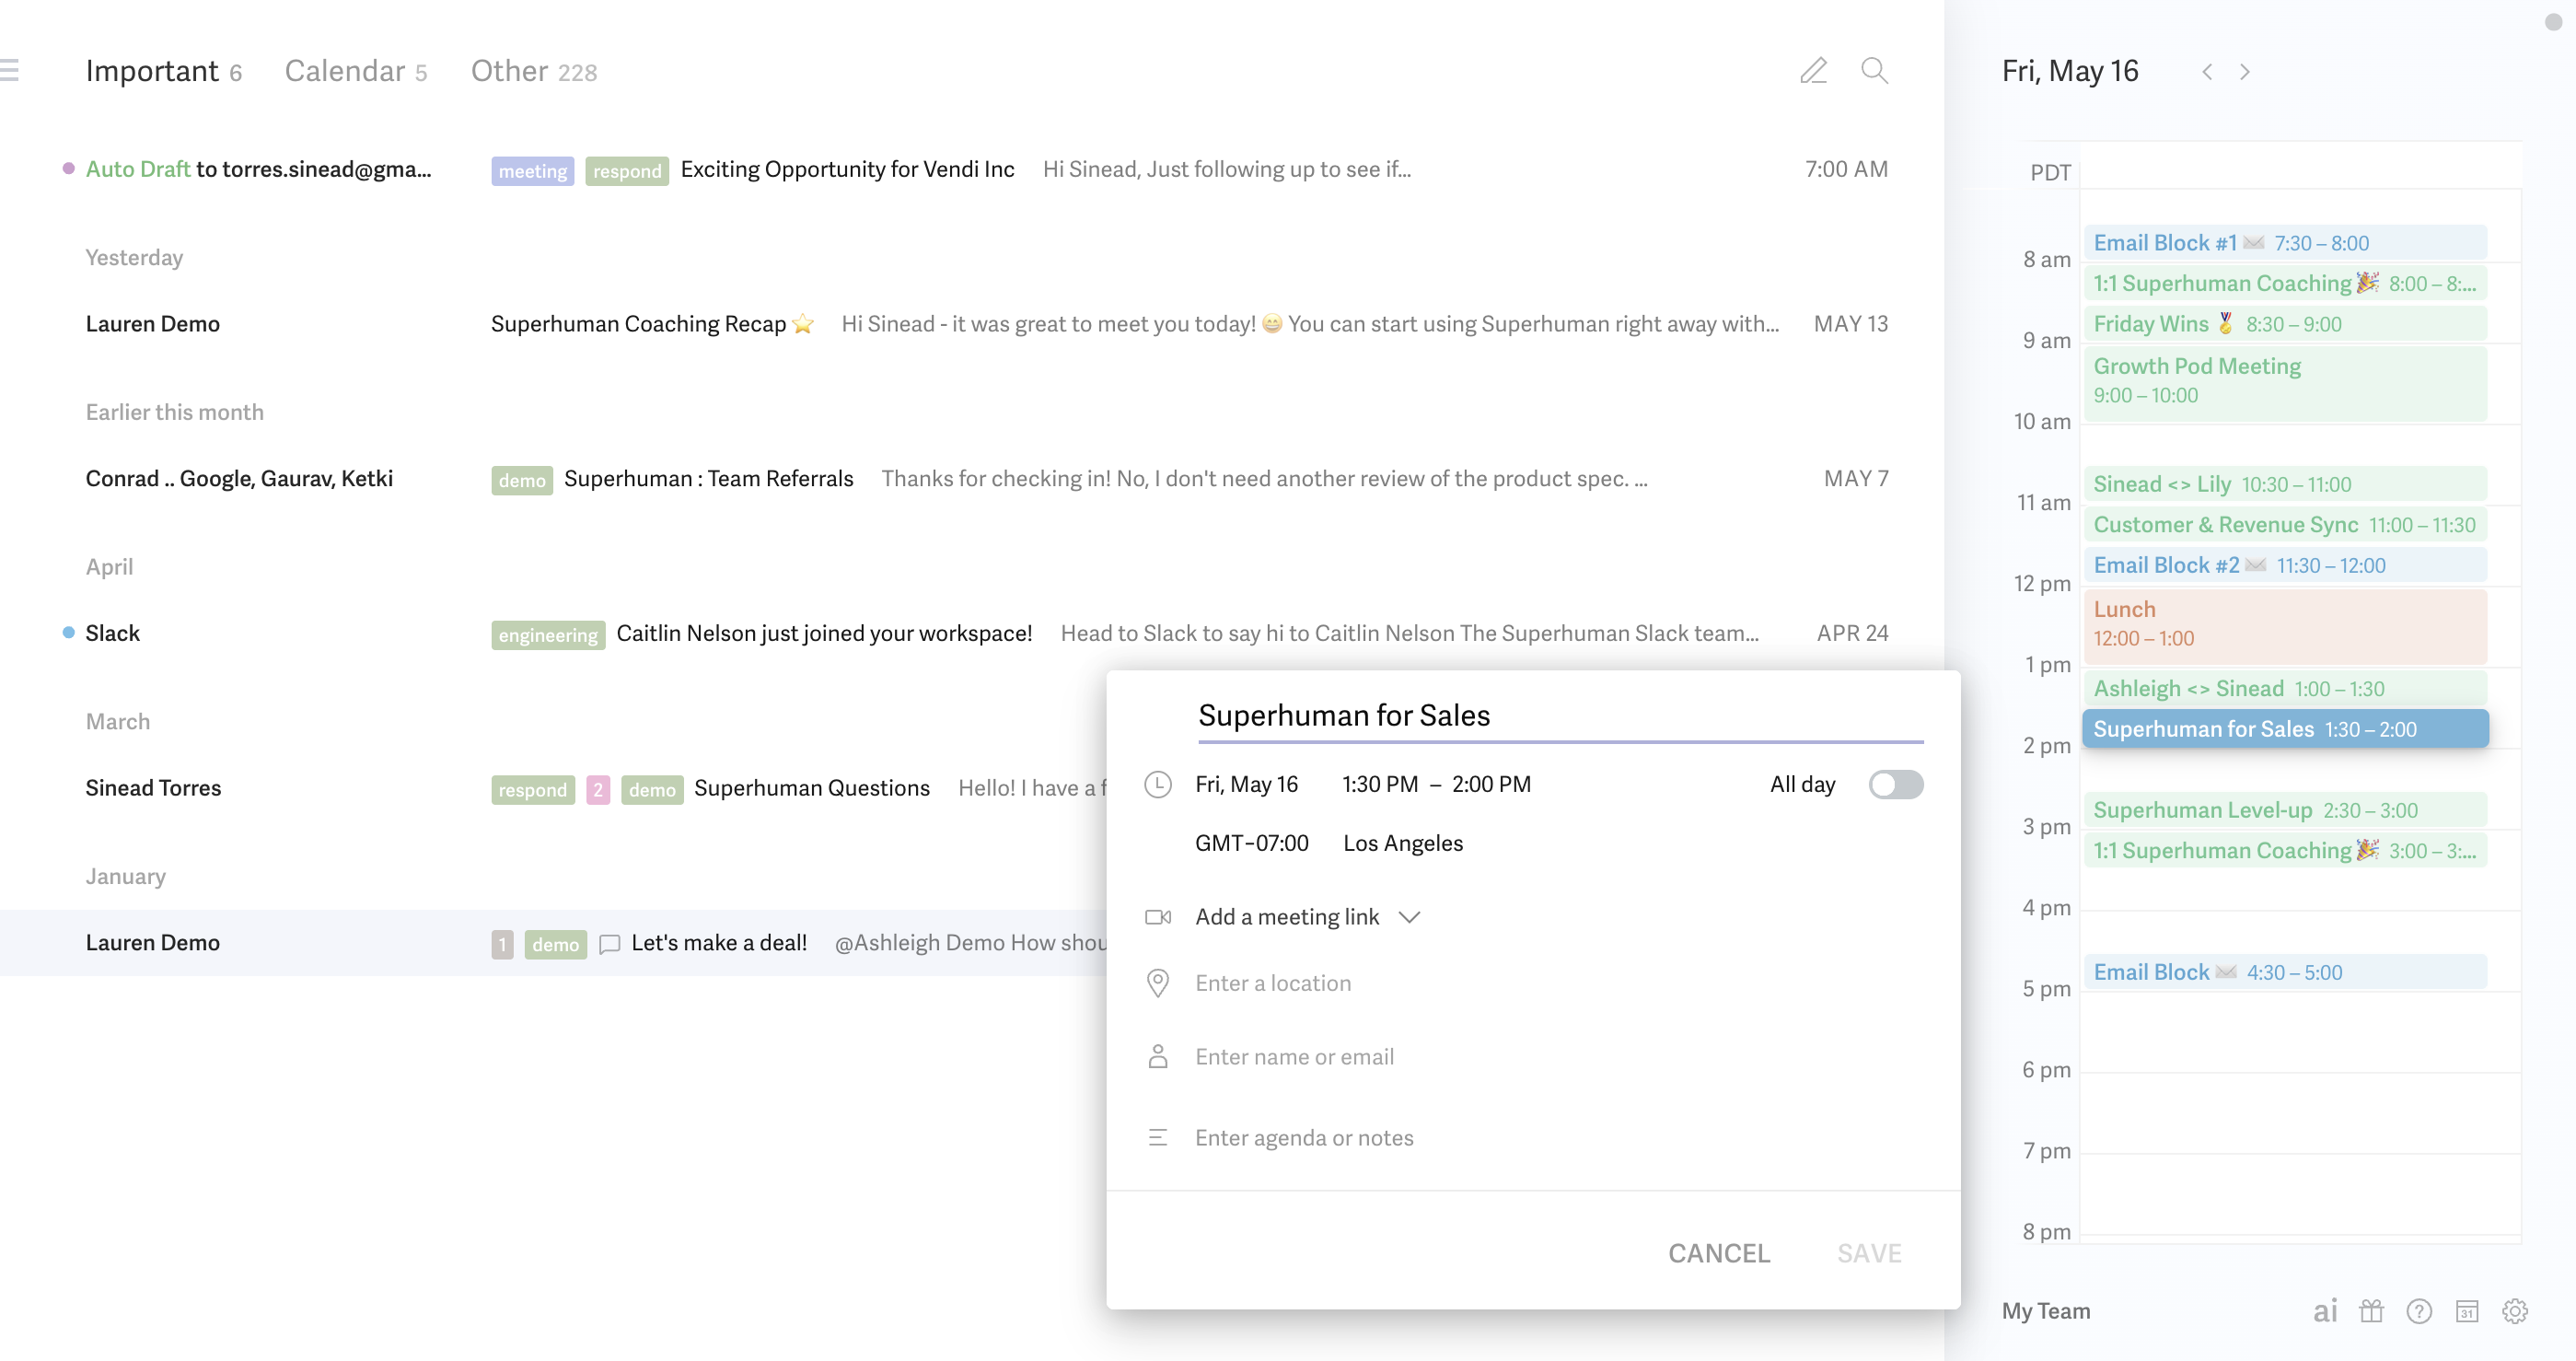Open Customer & Revenue Sync event
Screen dimensions: 2576x1361
point(2285,525)
